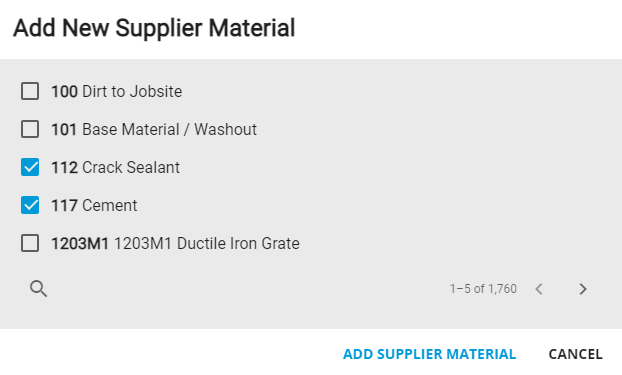The image size is (622, 375).
Task: Click the bold 101 material code
Action: (64, 129)
